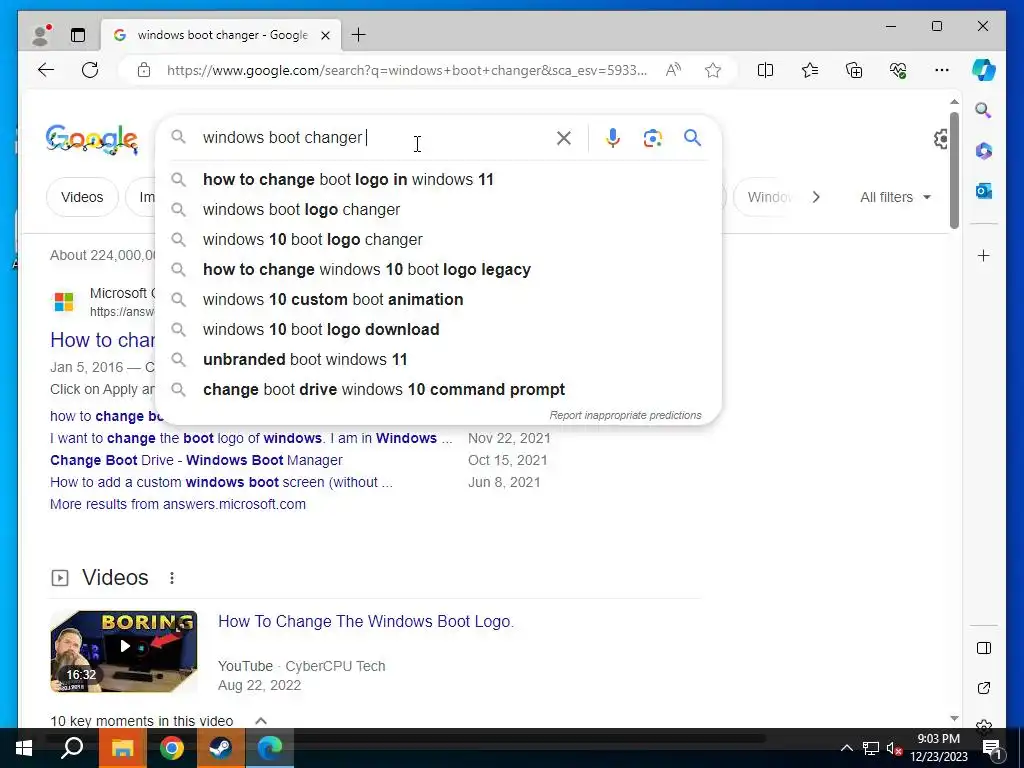Add a sidebar app with plus
This screenshot has width=1024, height=768.
click(984, 255)
